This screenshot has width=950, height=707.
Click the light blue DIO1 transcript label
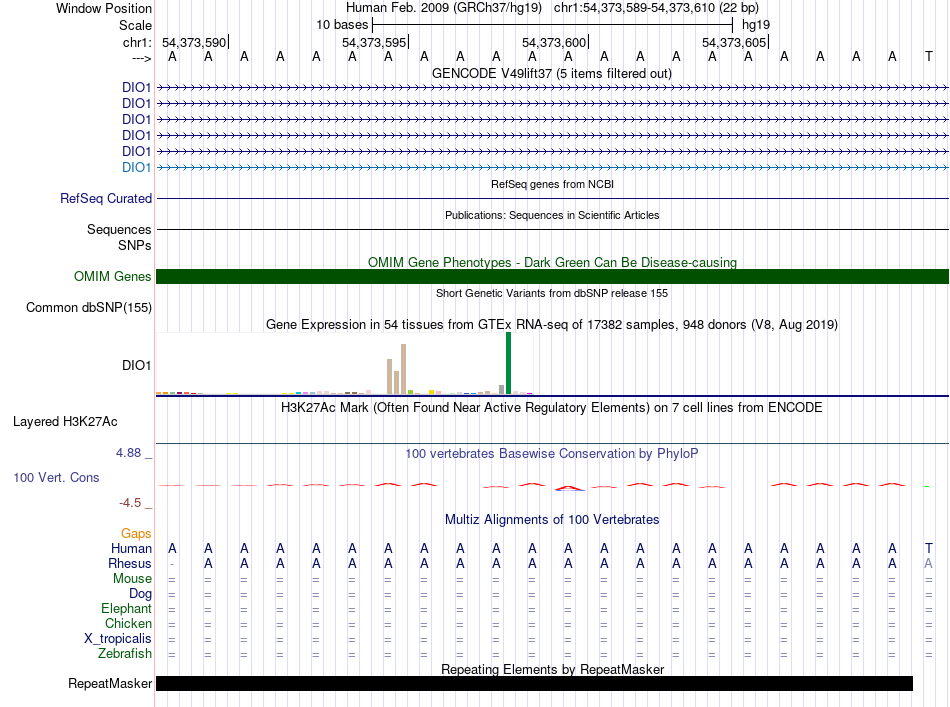136,167
